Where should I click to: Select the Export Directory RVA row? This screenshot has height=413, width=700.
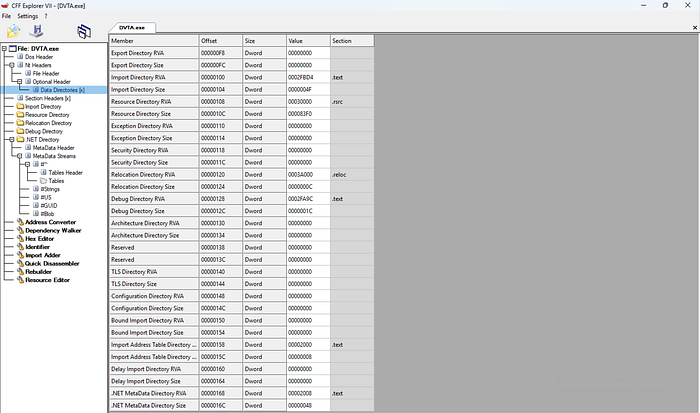(x=154, y=53)
